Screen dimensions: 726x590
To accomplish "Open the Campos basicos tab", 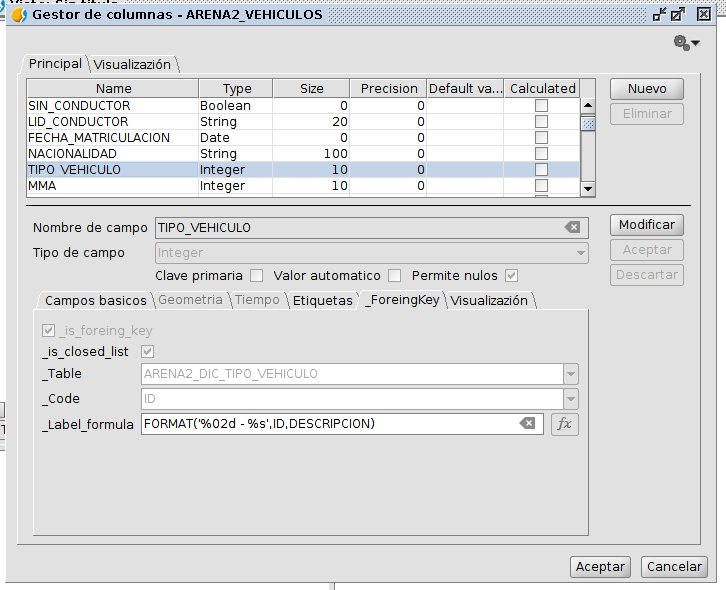I will (95, 300).
